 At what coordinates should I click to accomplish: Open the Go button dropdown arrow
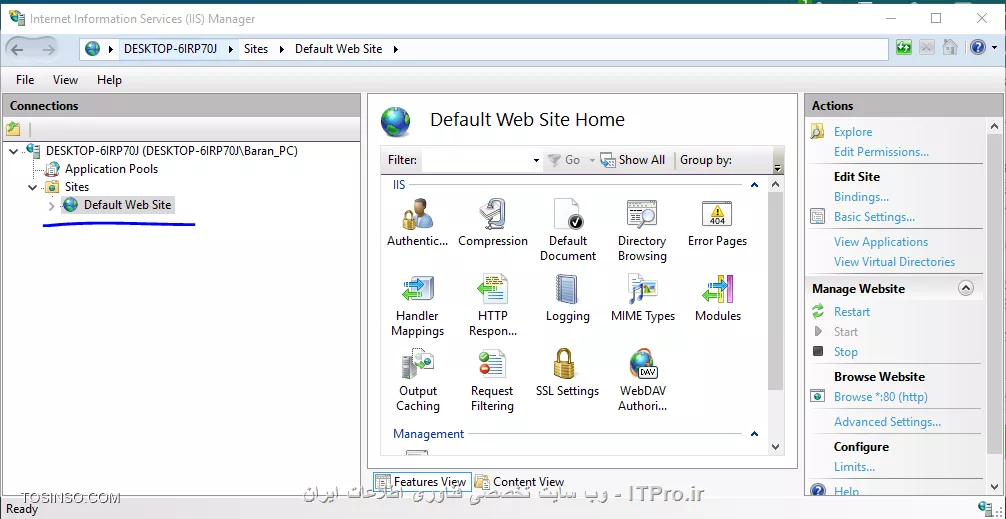(592, 160)
